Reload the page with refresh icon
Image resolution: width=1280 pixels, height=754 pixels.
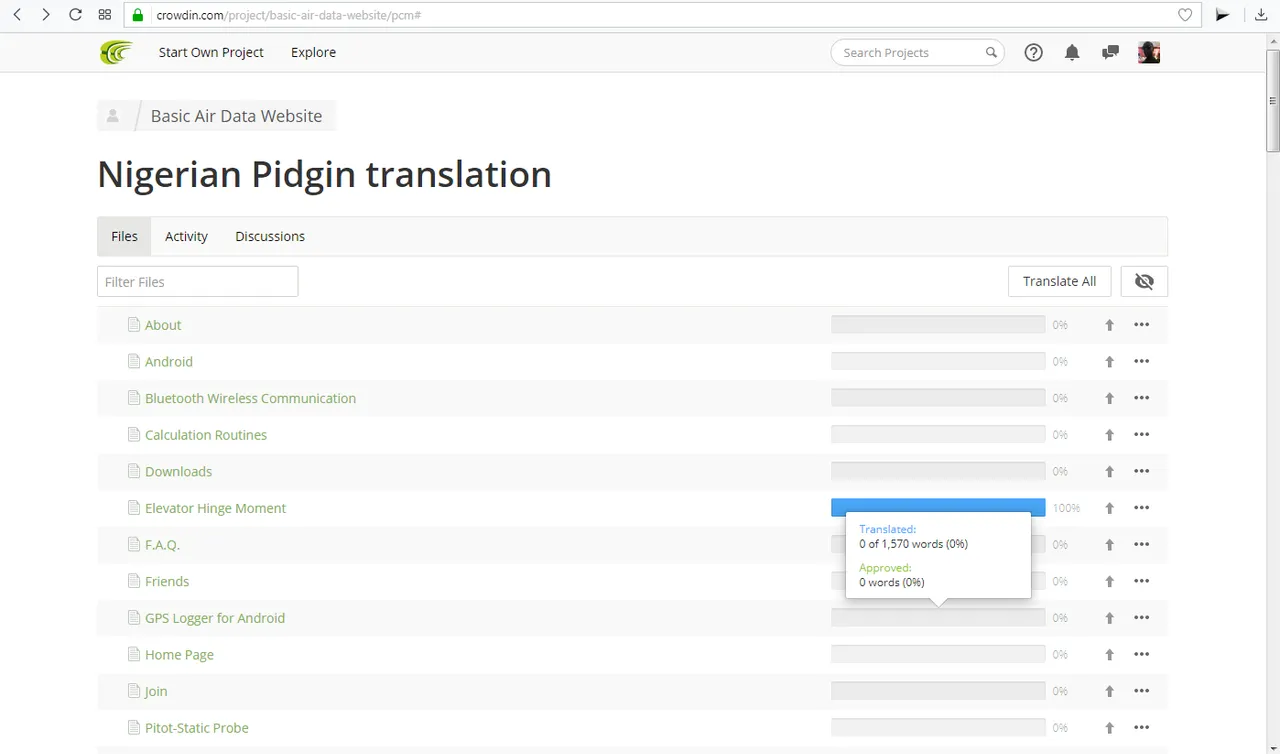click(75, 15)
